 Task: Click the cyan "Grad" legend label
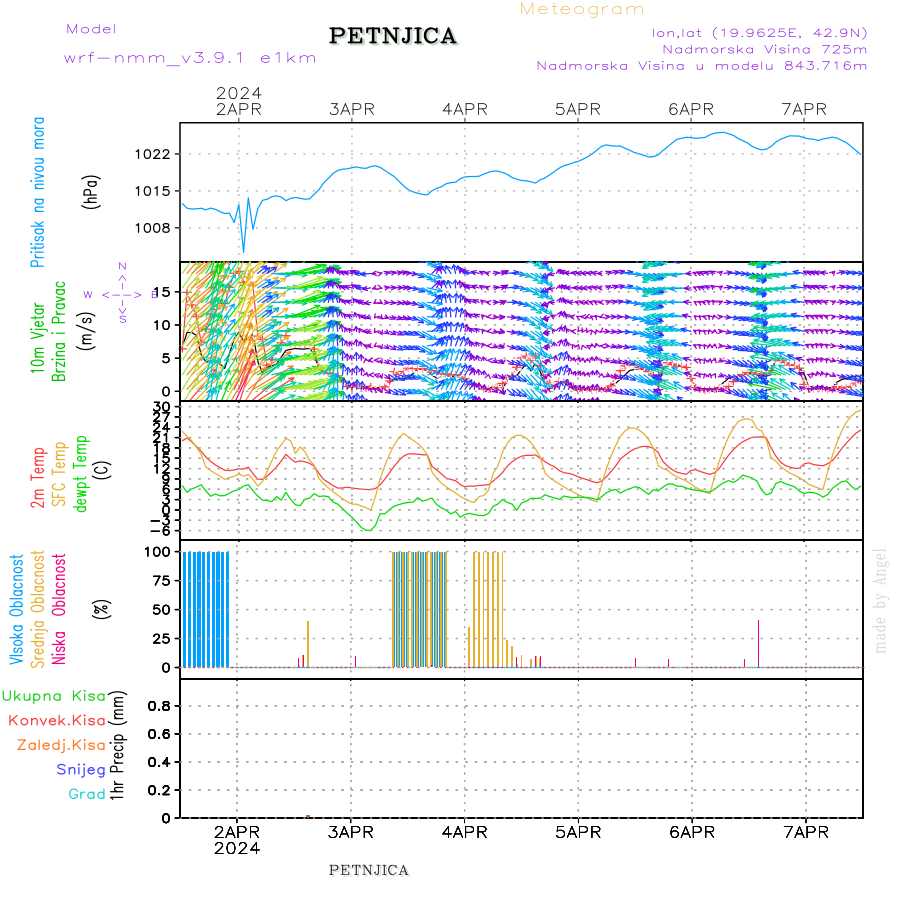click(87, 794)
